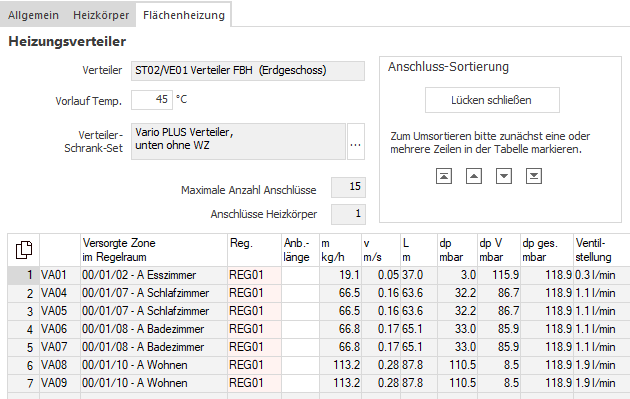Select row number 4 header
Viewport: 630px width, 399px height.
pyautogui.click(x=23, y=329)
